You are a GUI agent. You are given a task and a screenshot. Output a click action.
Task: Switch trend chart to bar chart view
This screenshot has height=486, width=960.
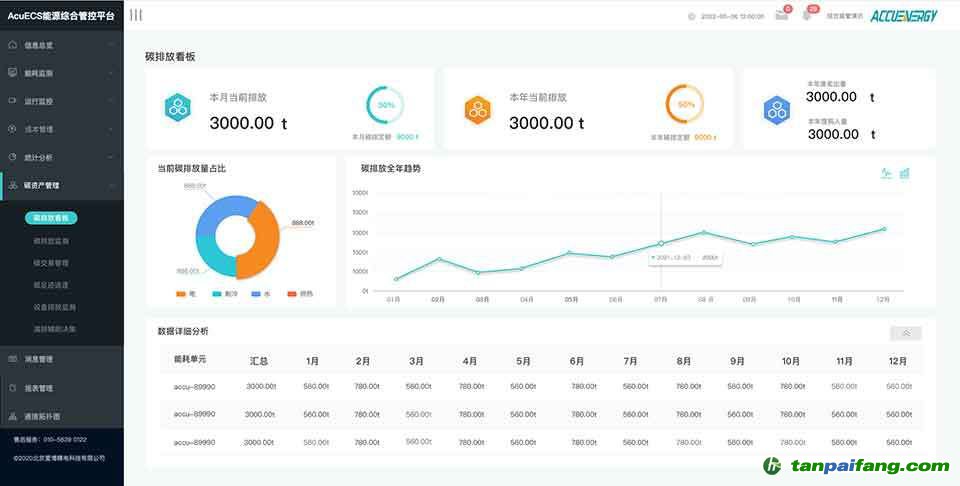pyautogui.click(x=904, y=173)
